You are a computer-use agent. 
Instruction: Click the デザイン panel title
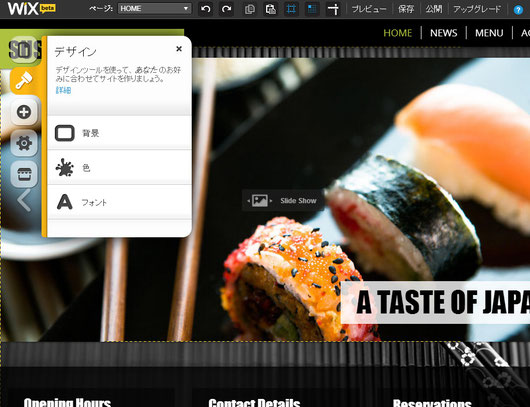pyautogui.click(x=75, y=52)
